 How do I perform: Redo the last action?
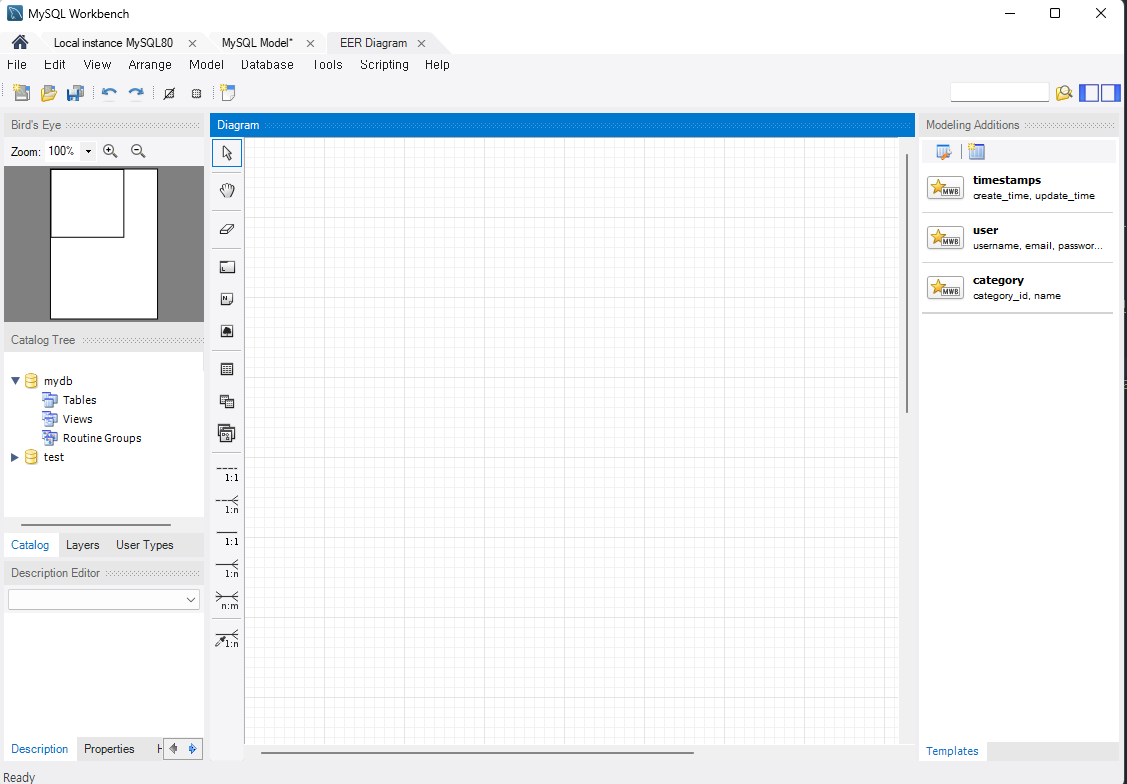coord(136,93)
